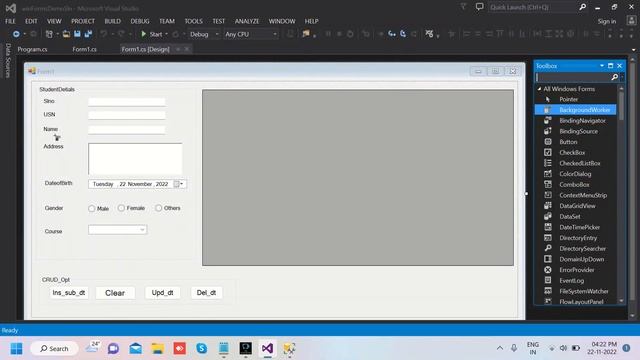Image resolution: width=640 pixels, height=360 pixels.
Task: Click the Toolbox search input field
Action: 573,77
